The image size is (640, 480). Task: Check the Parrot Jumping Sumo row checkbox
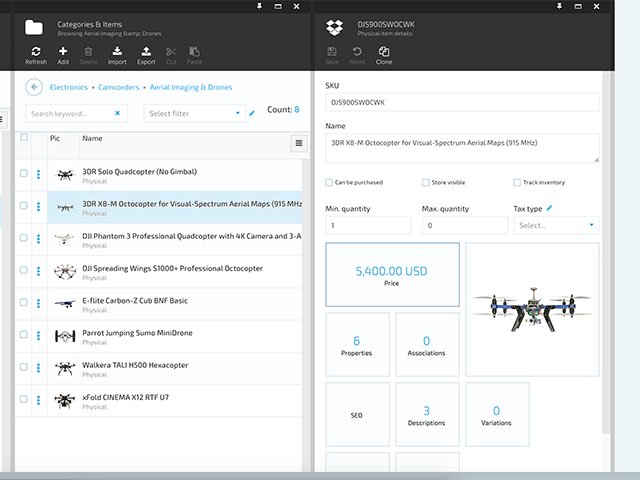coord(24,334)
